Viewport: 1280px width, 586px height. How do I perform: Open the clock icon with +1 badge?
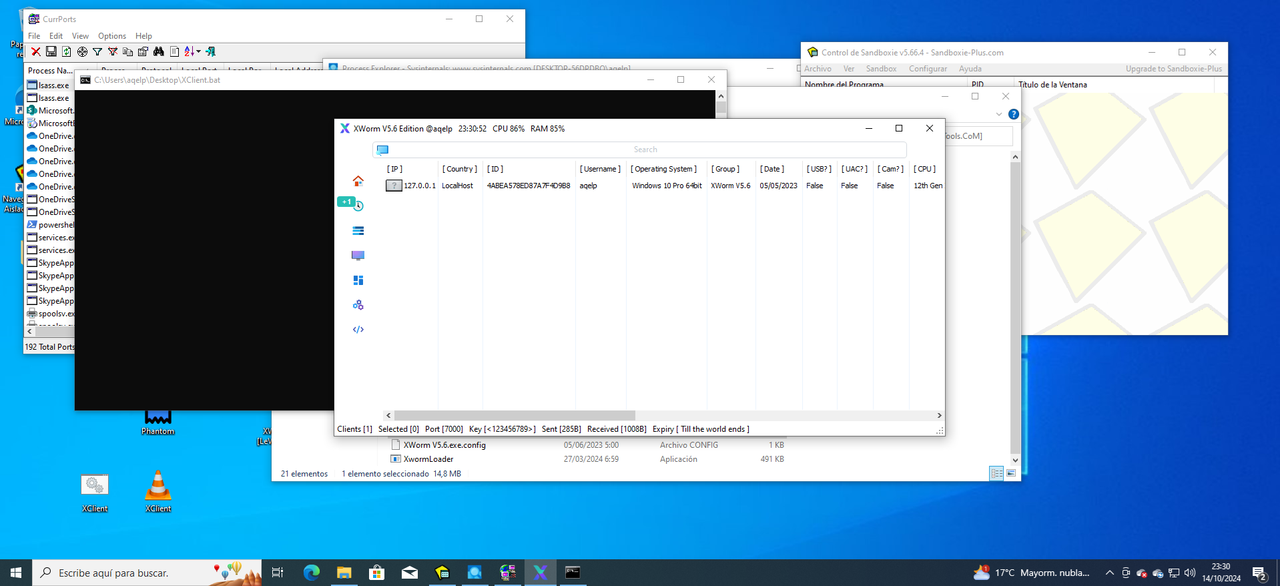(358, 205)
